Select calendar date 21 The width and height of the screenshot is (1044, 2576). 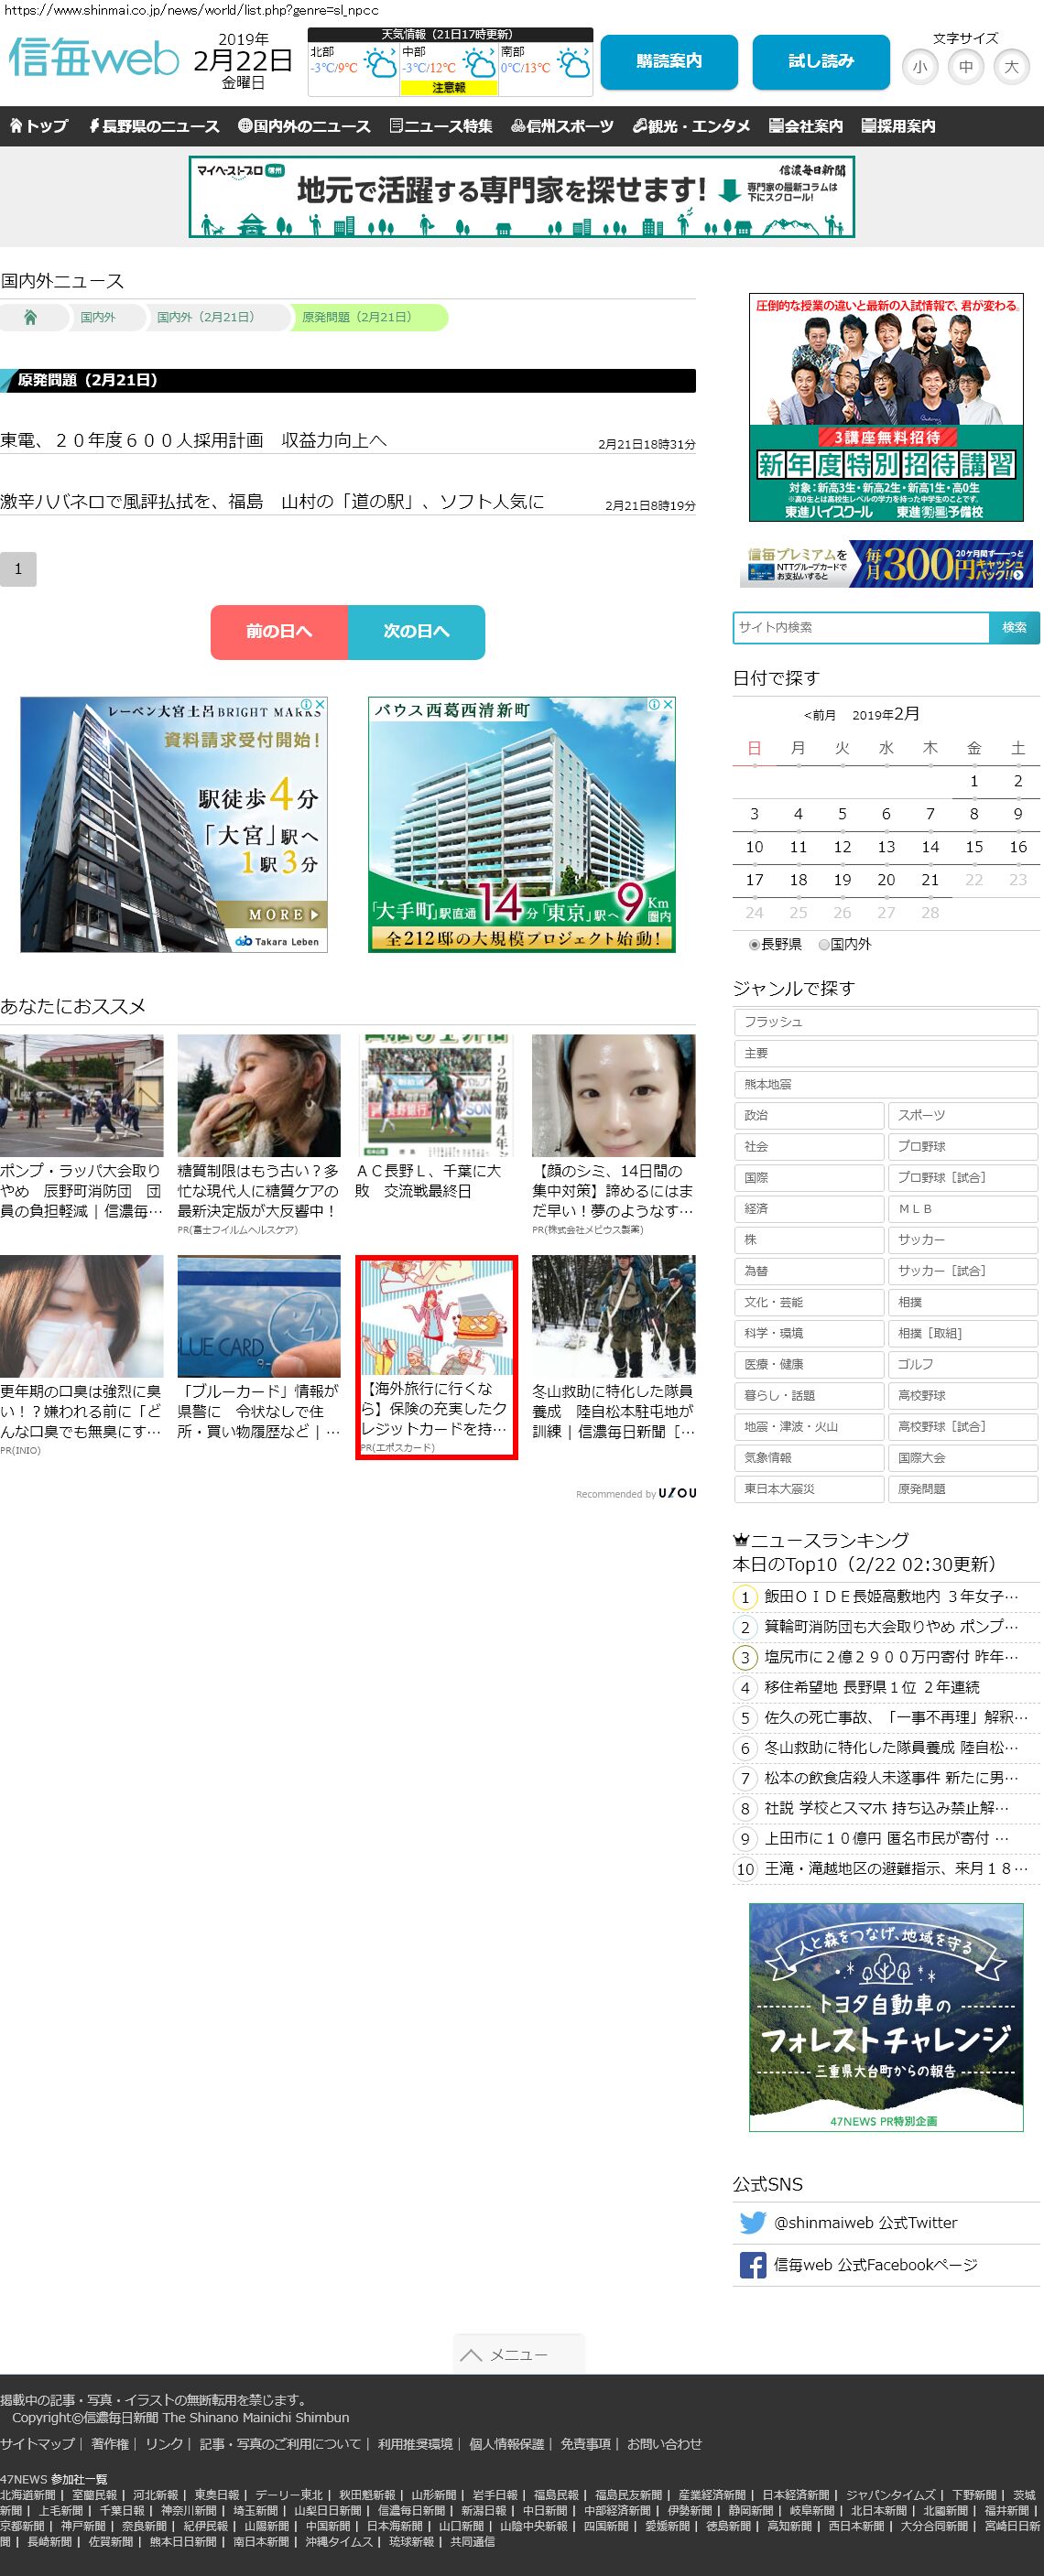(930, 880)
